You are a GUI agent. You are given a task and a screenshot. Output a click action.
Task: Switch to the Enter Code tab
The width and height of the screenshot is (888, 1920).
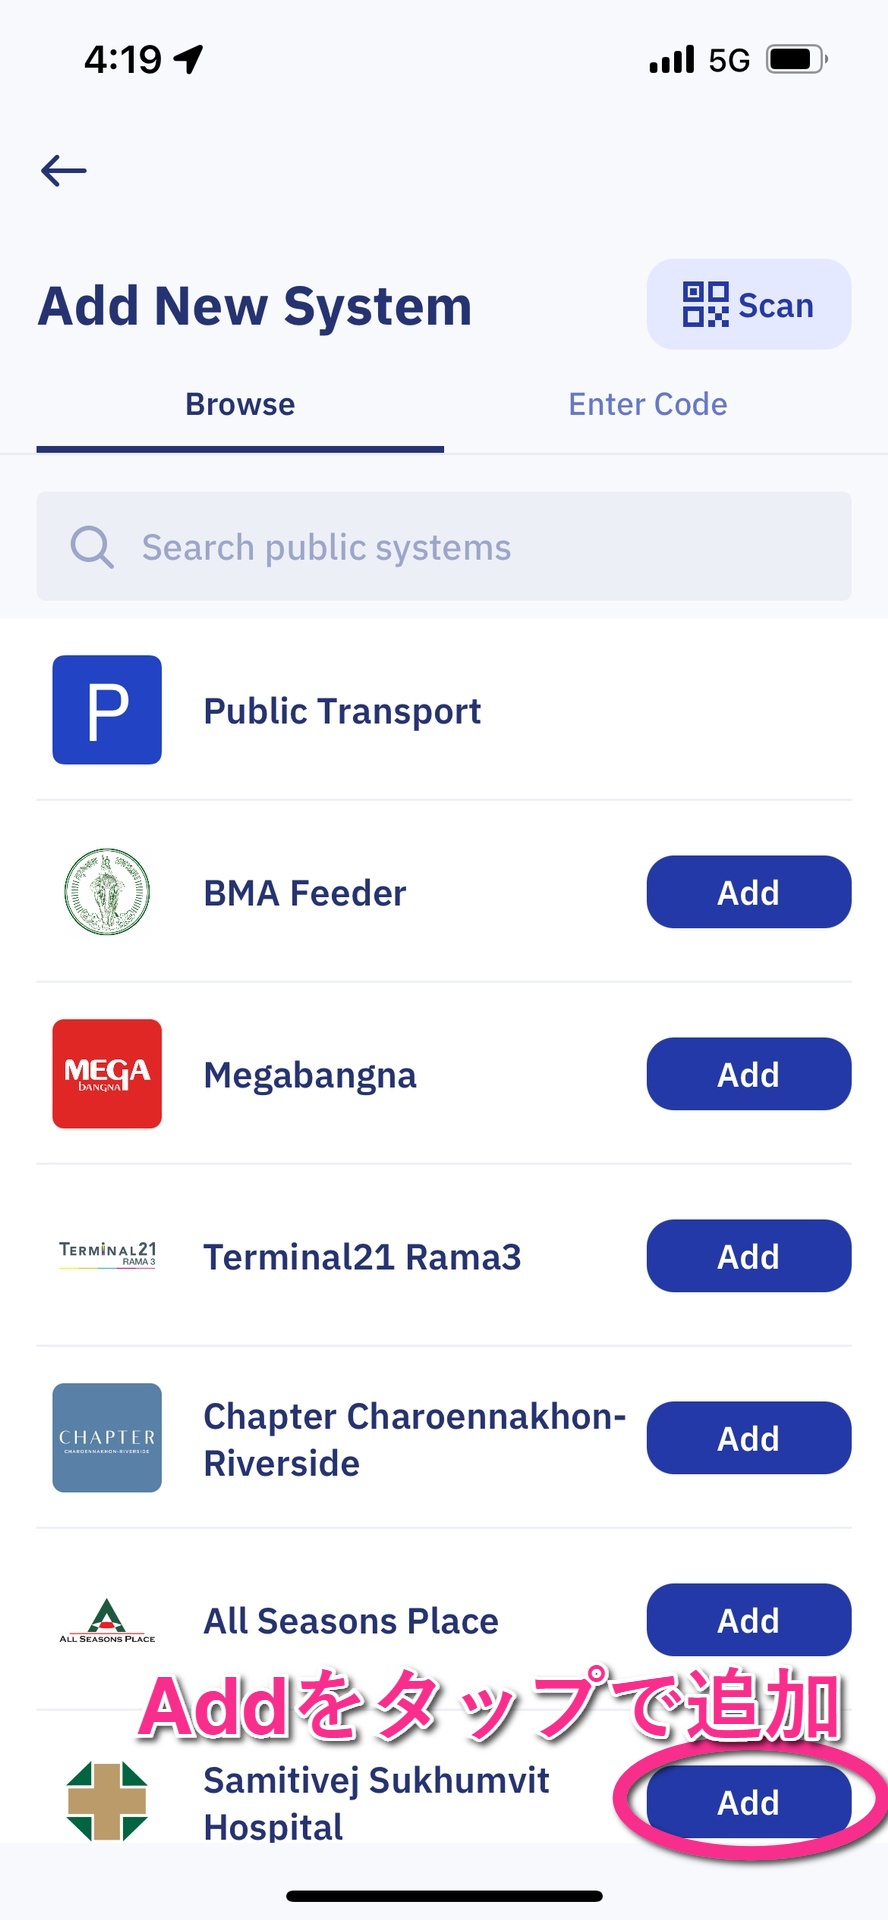pyautogui.click(x=648, y=405)
